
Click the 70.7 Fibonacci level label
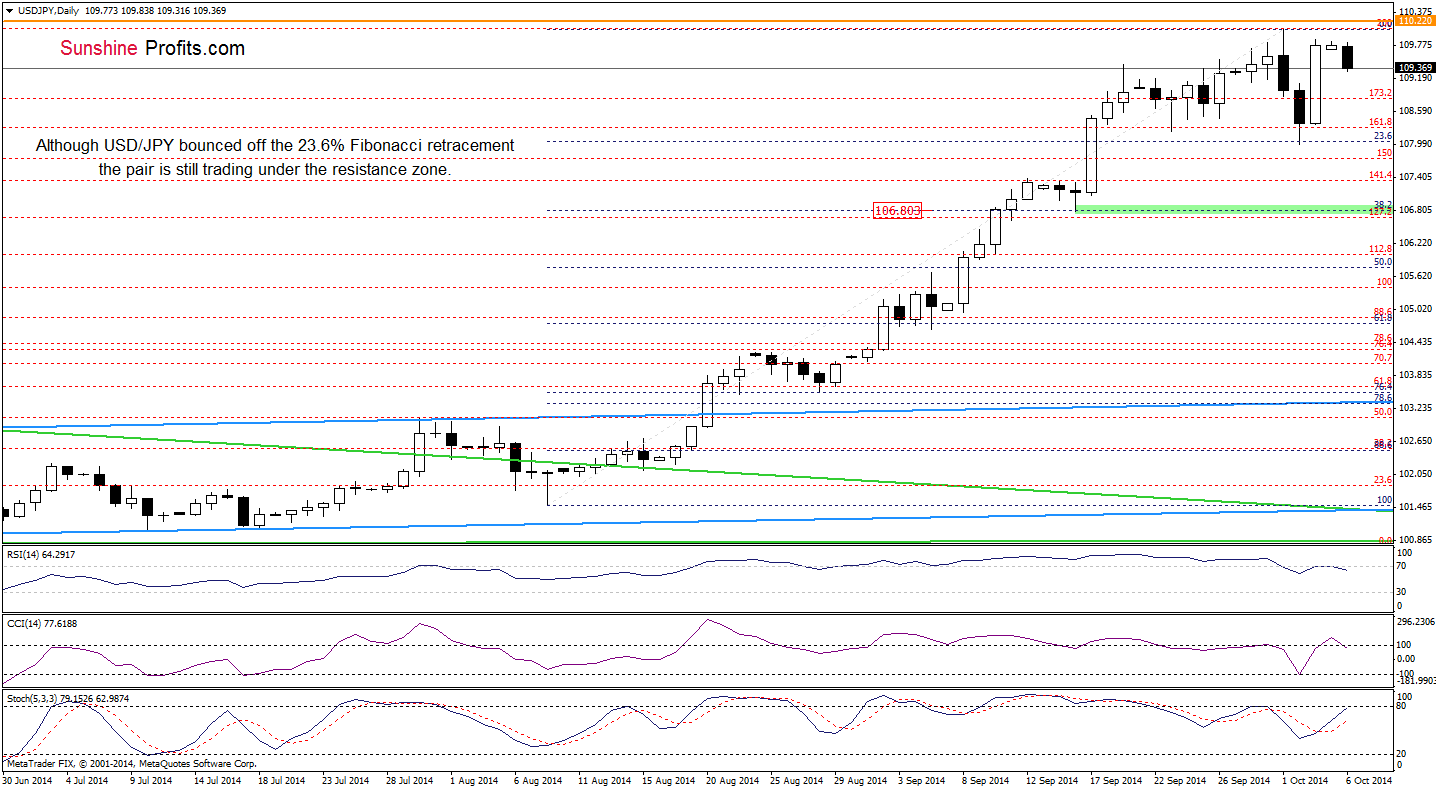[x=1384, y=358]
